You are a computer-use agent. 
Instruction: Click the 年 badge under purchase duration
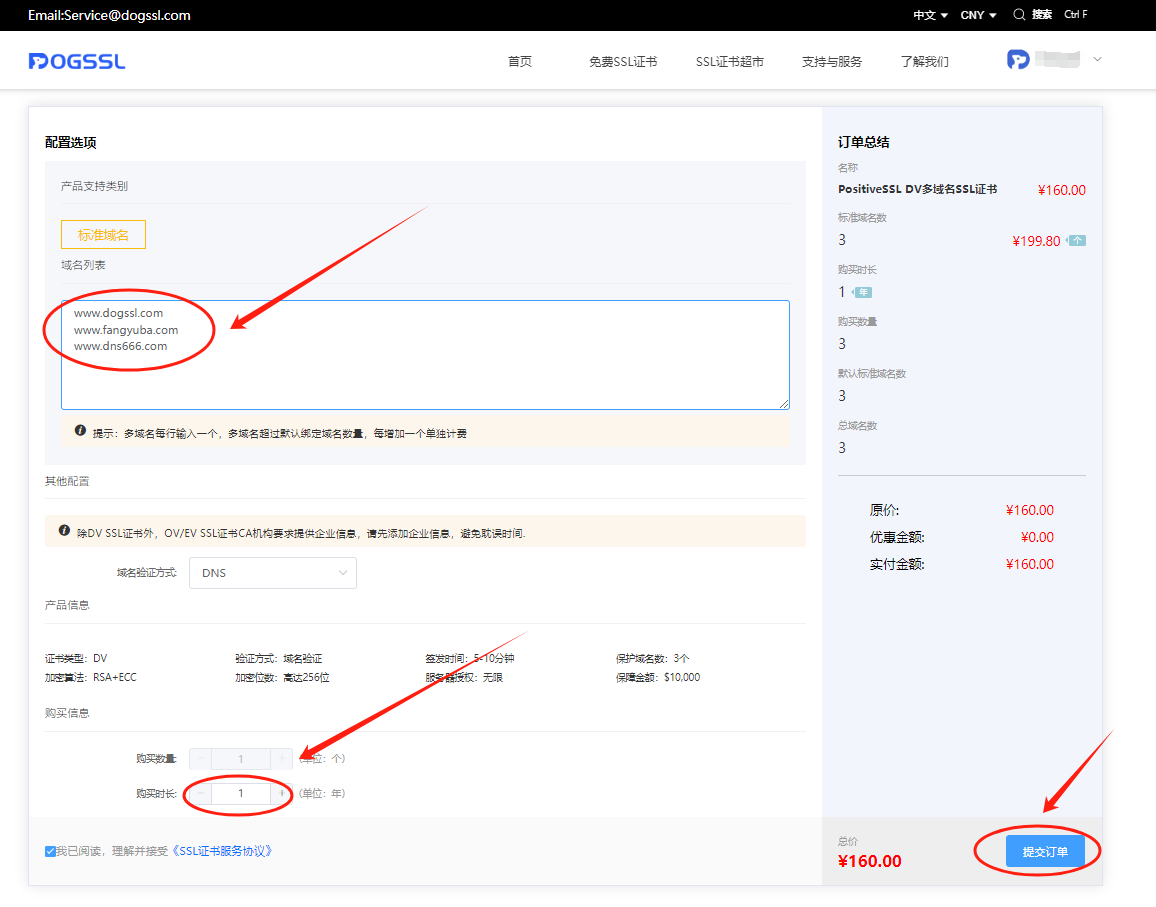coord(863,293)
